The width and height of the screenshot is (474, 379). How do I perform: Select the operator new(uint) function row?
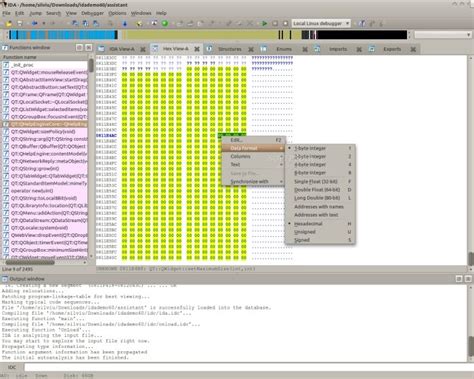tap(44, 191)
